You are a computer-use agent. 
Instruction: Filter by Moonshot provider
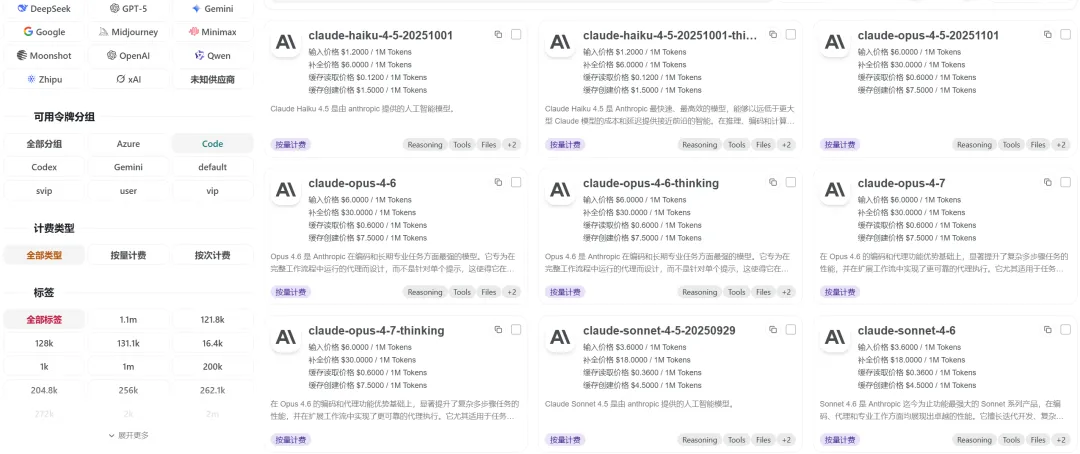pyautogui.click(x=44, y=55)
